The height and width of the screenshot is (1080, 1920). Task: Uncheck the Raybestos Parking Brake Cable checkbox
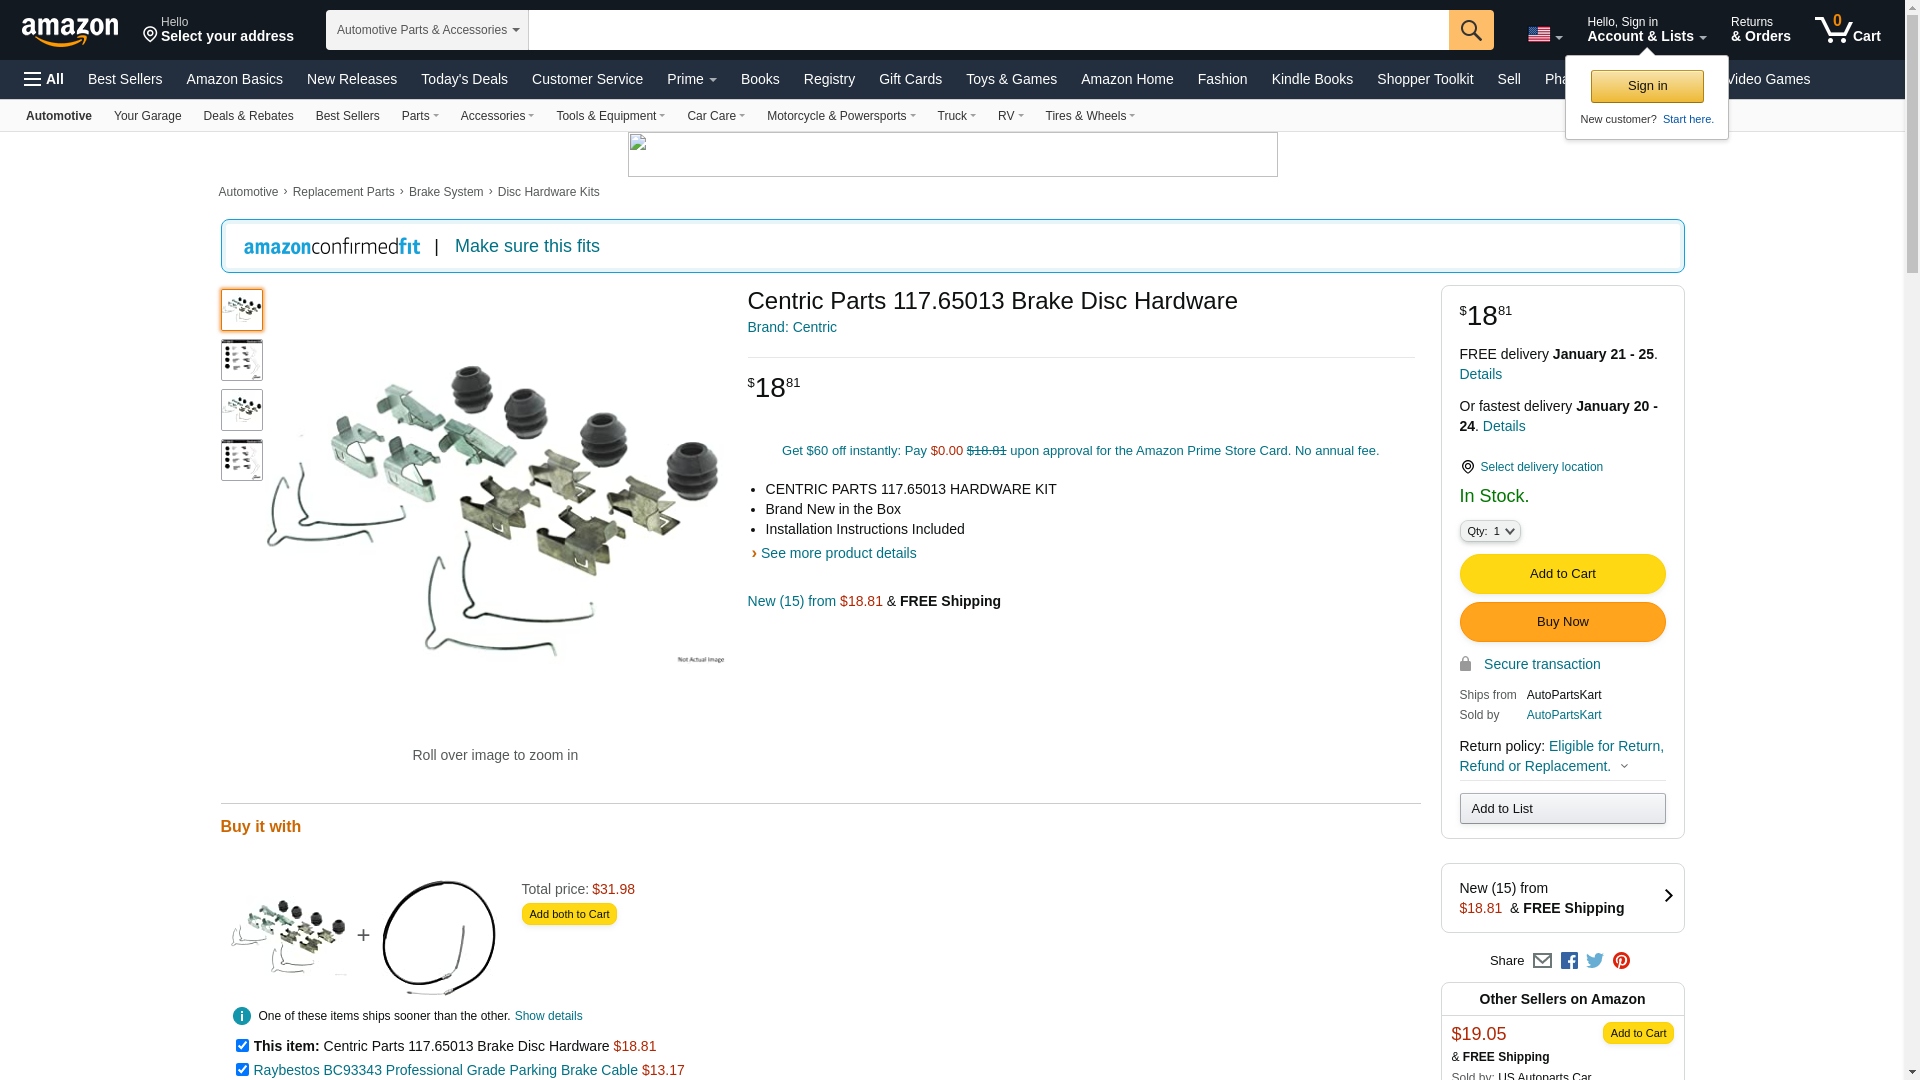pyautogui.click(x=242, y=1070)
